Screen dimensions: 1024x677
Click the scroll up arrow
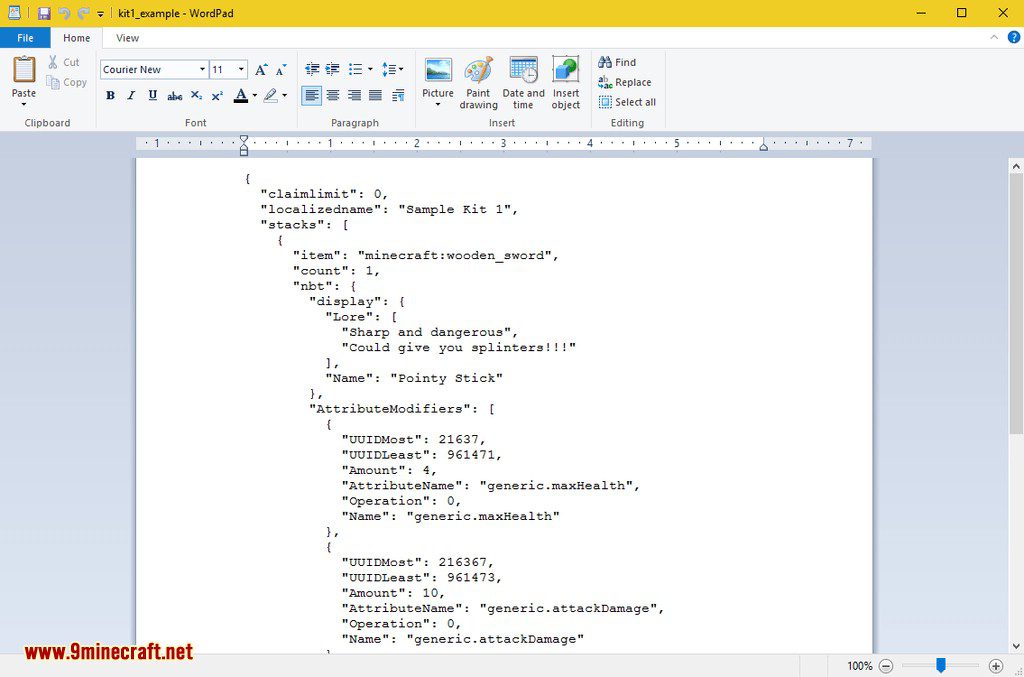(x=1016, y=166)
